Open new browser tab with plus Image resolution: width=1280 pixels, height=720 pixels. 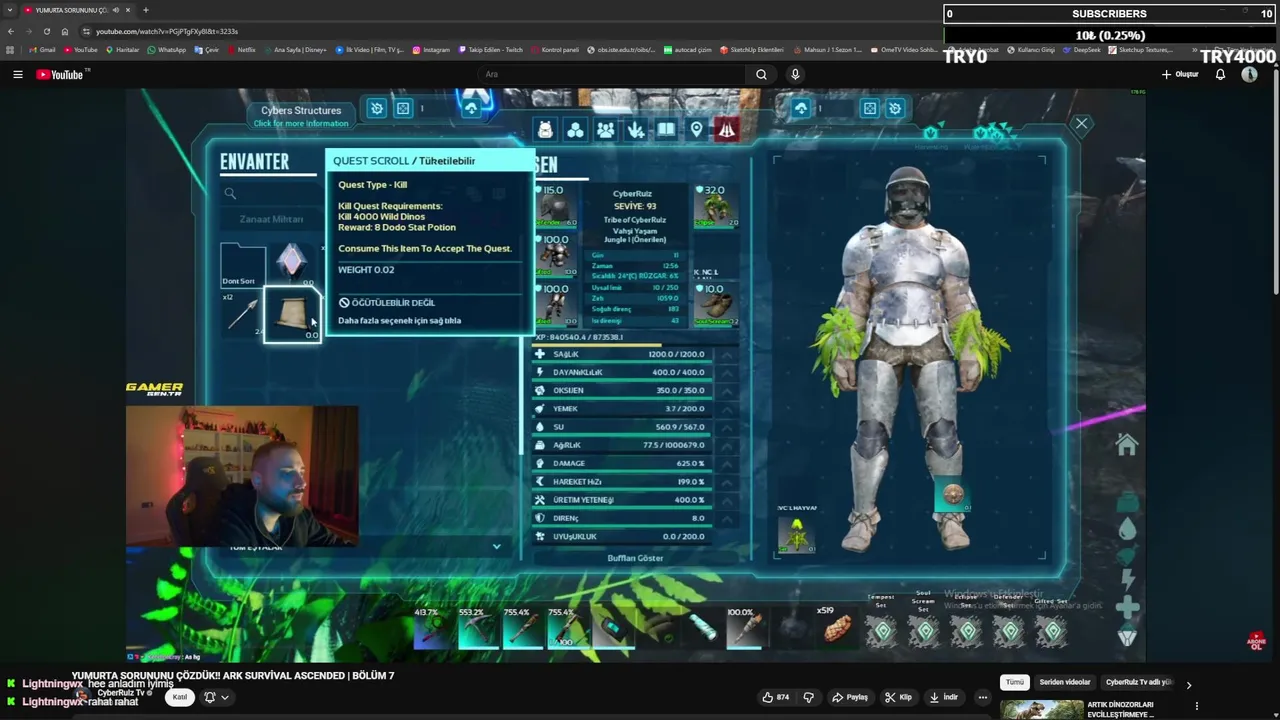tap(146, 10)
